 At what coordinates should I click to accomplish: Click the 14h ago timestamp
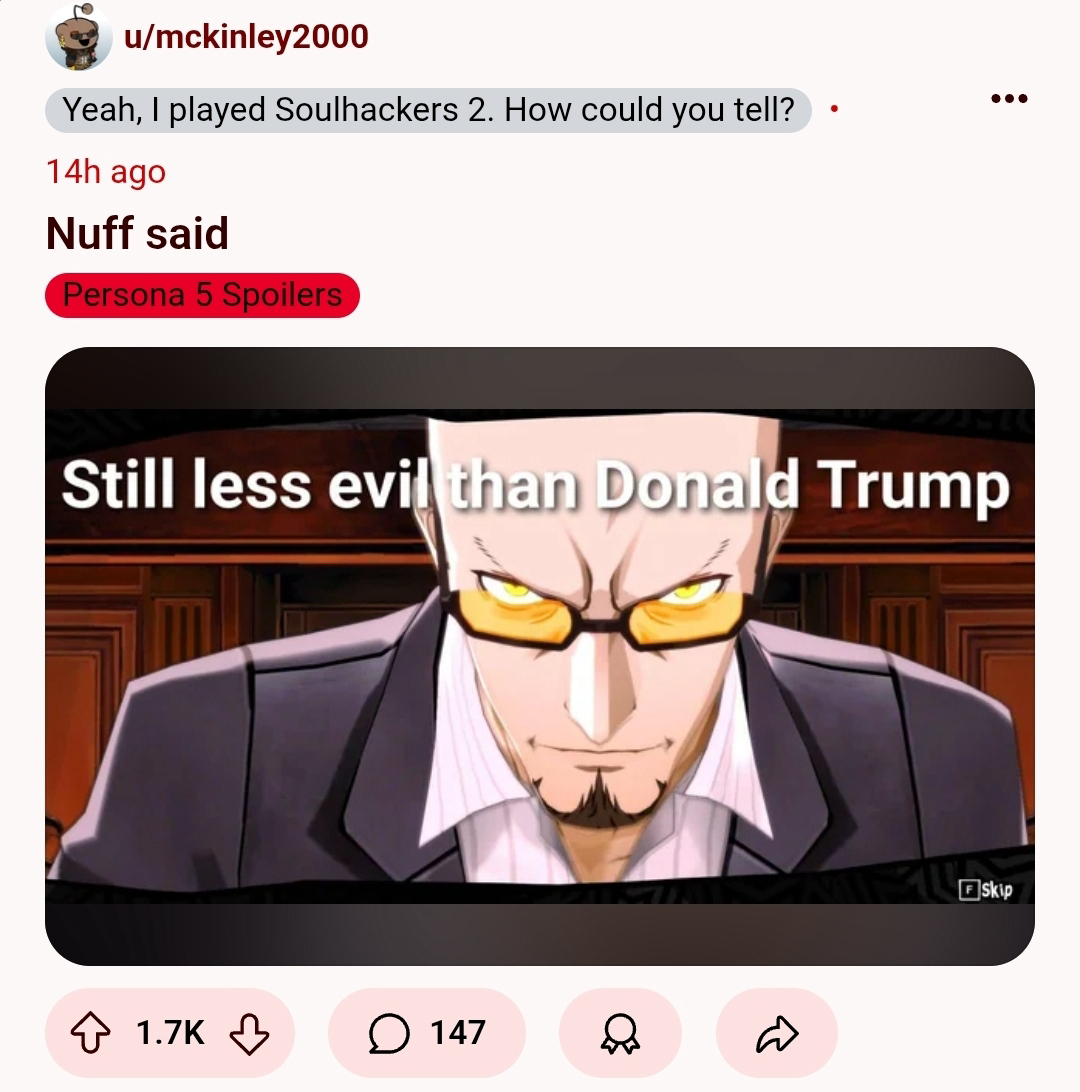point(106,172)
